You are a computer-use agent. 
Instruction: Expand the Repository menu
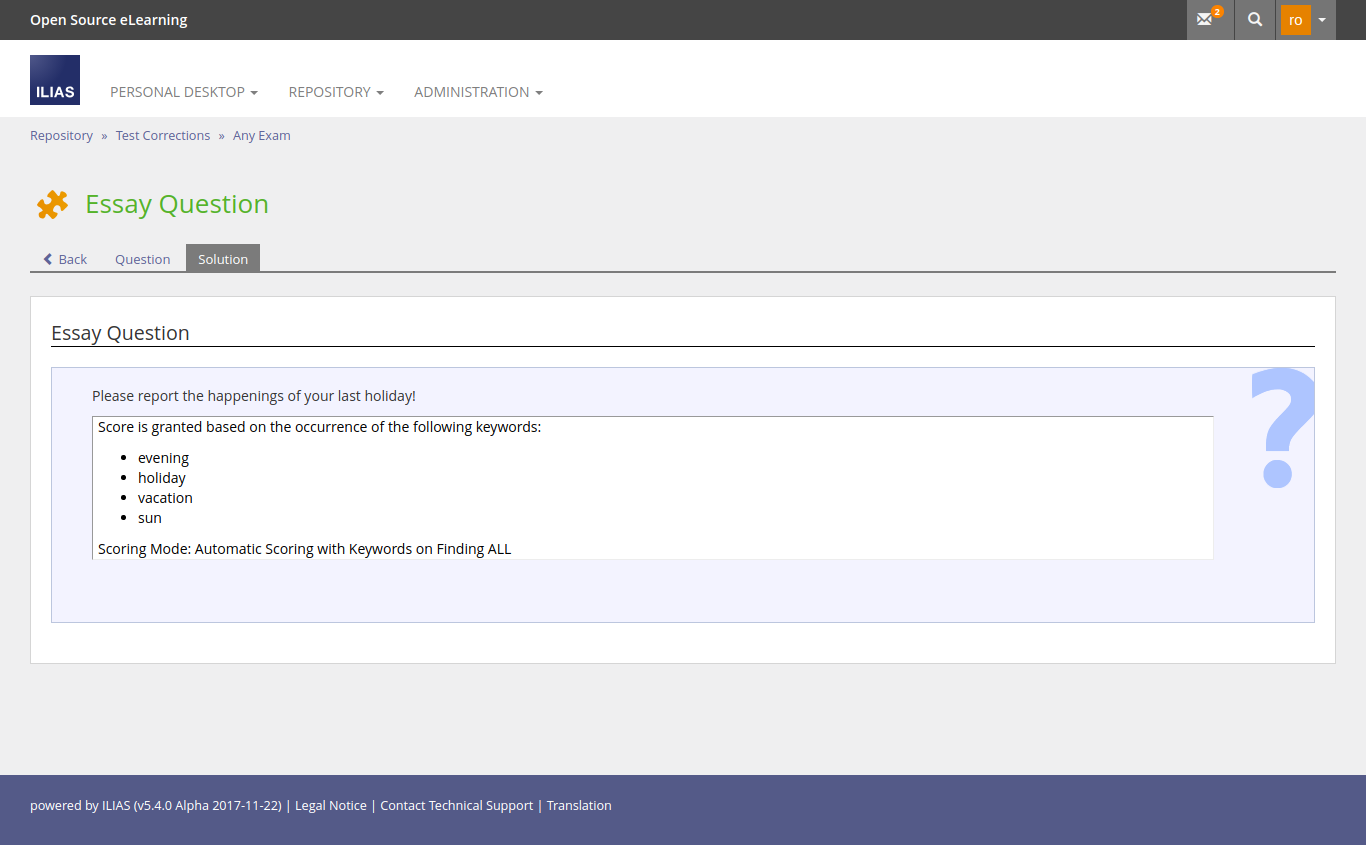pyautogui.click(x=336, y=92)
